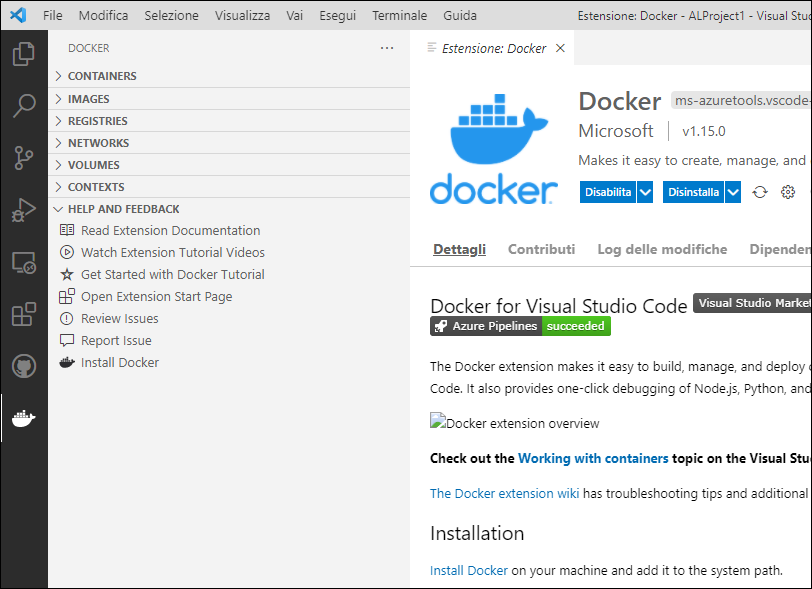Screen dimensions: 812x589
Task: Click the extension sync refresh icon
Action: click(x=760, y=192)
